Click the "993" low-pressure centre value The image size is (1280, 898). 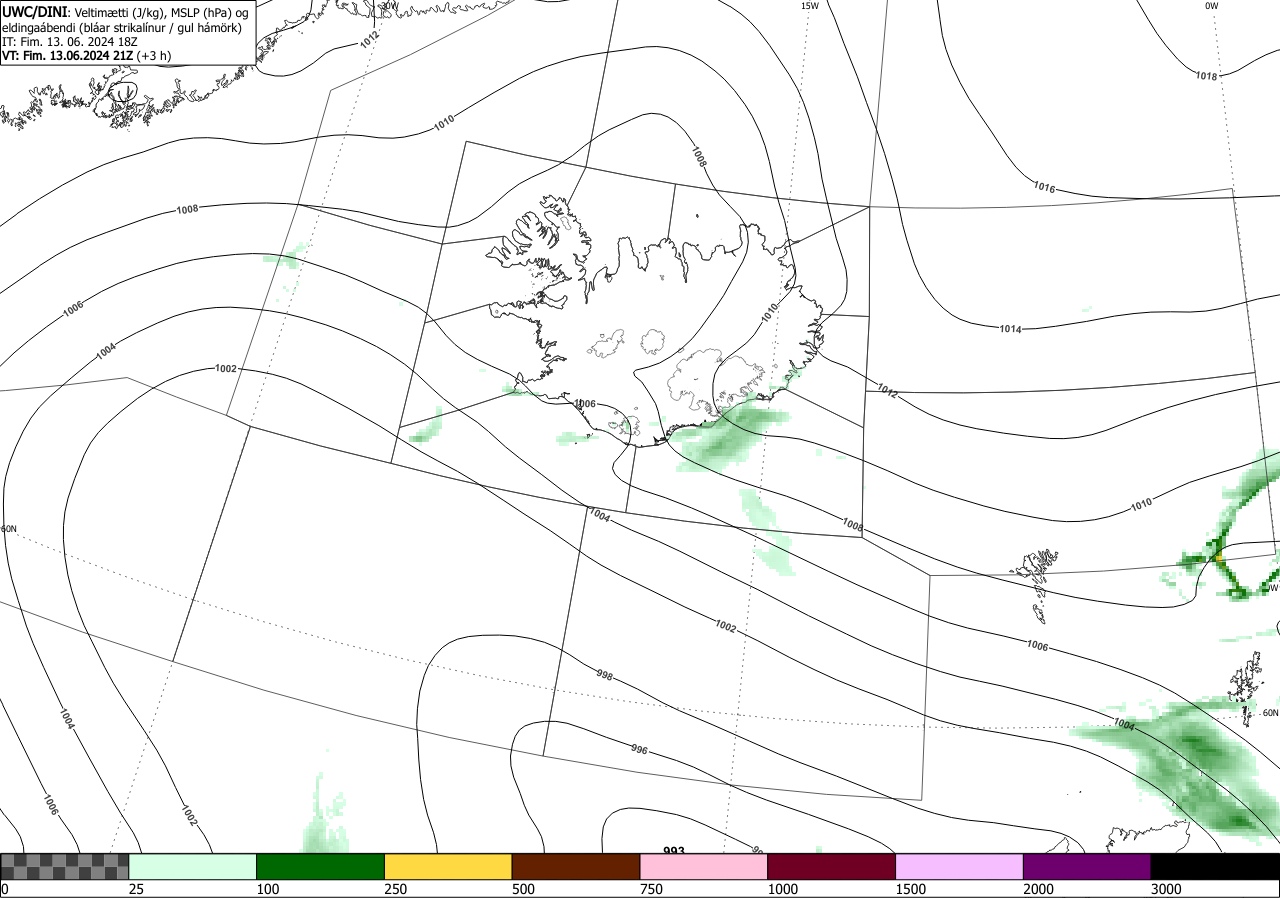tap(674, 851)
